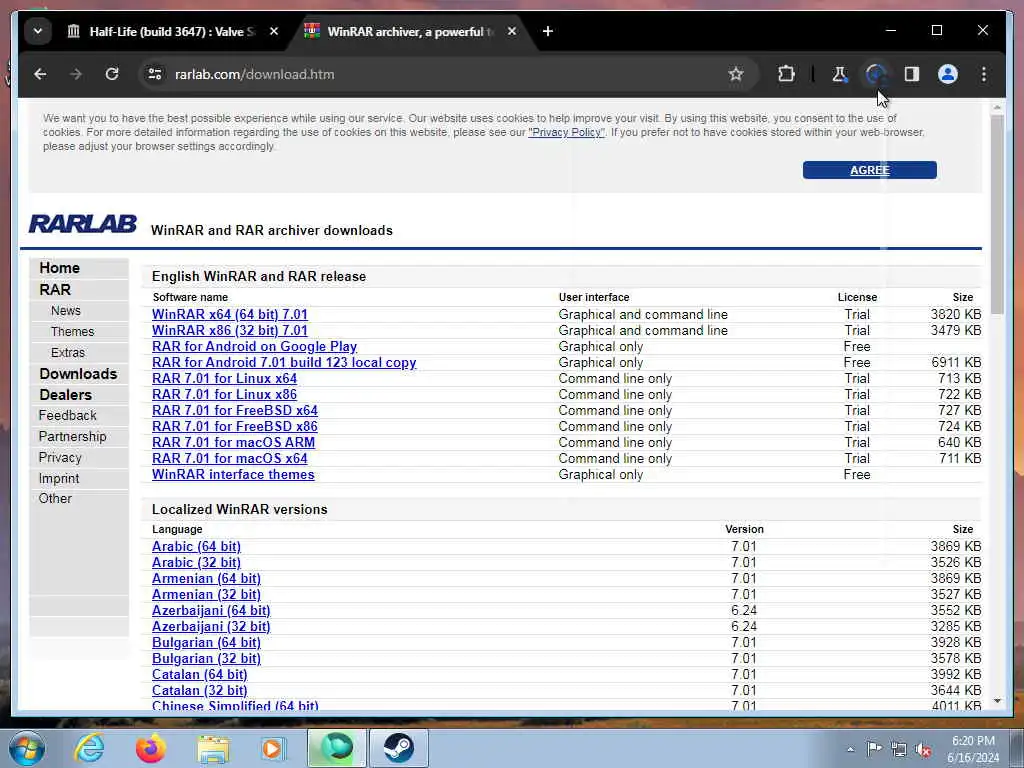Download RAR 7.01 for FreeBSD x64

click(235, 410)
